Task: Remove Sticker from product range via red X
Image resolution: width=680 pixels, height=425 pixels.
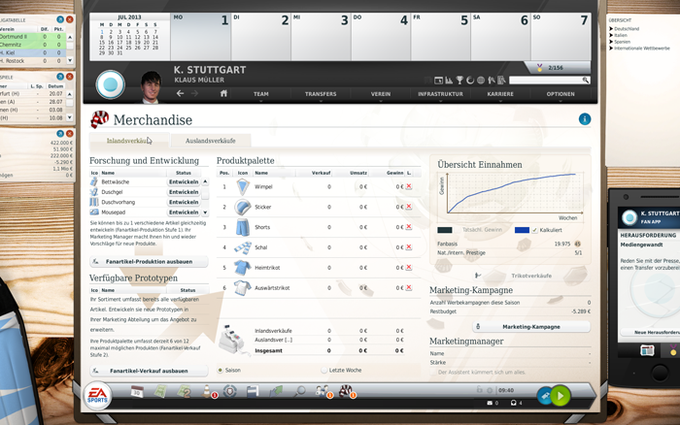Action: pos(409,207)
